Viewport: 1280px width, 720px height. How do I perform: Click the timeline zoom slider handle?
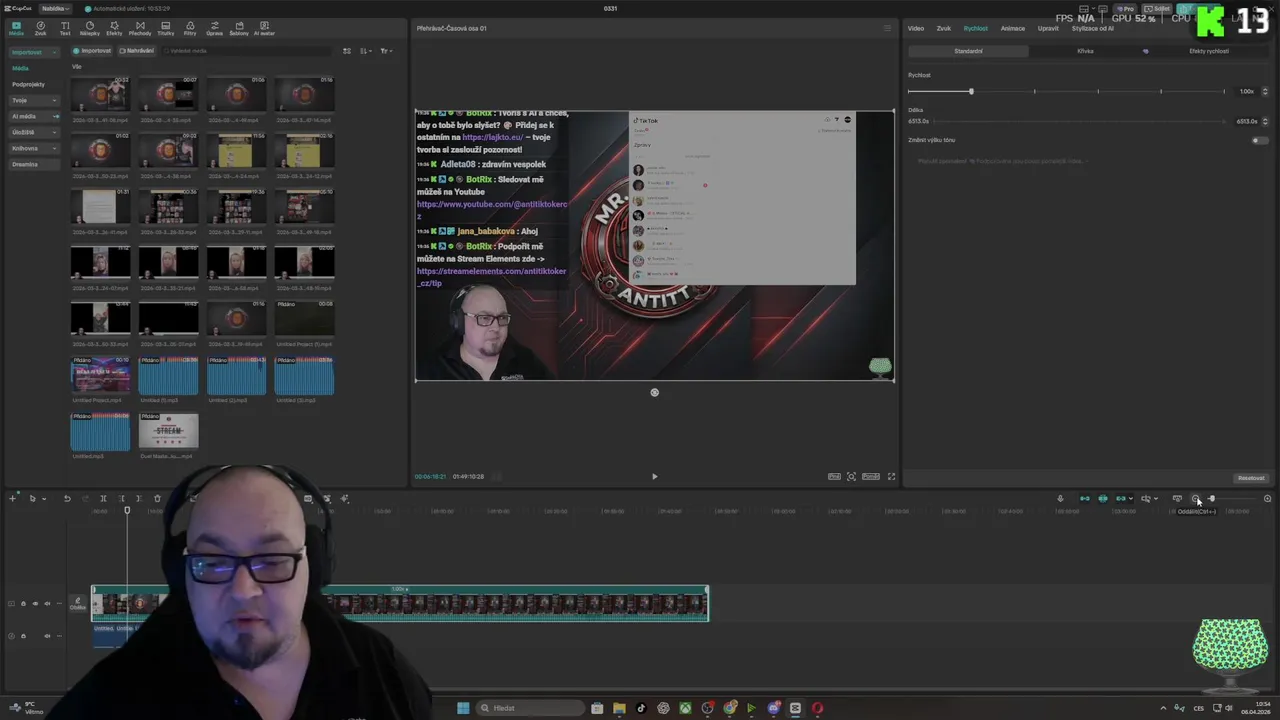pyautogui.click(x=1212, y=499)
